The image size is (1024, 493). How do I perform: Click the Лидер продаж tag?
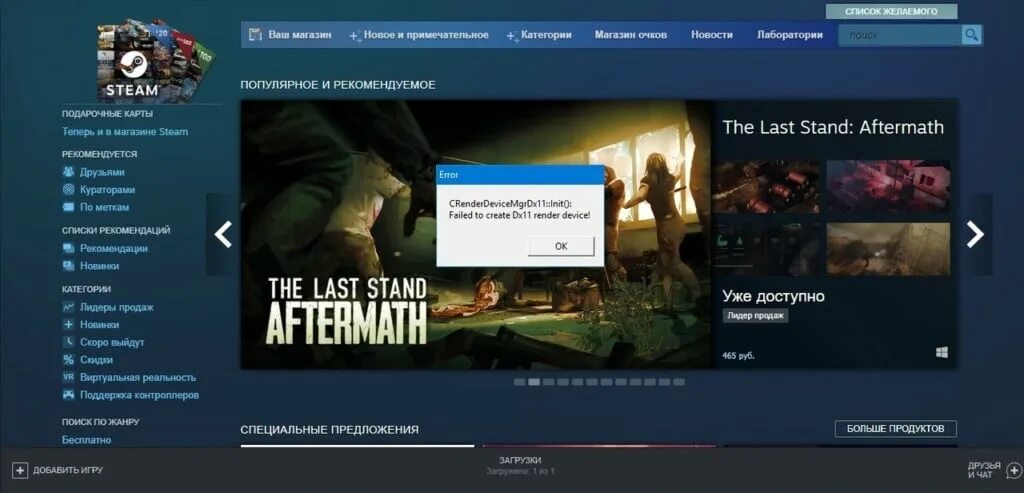(x=755, y=315)
